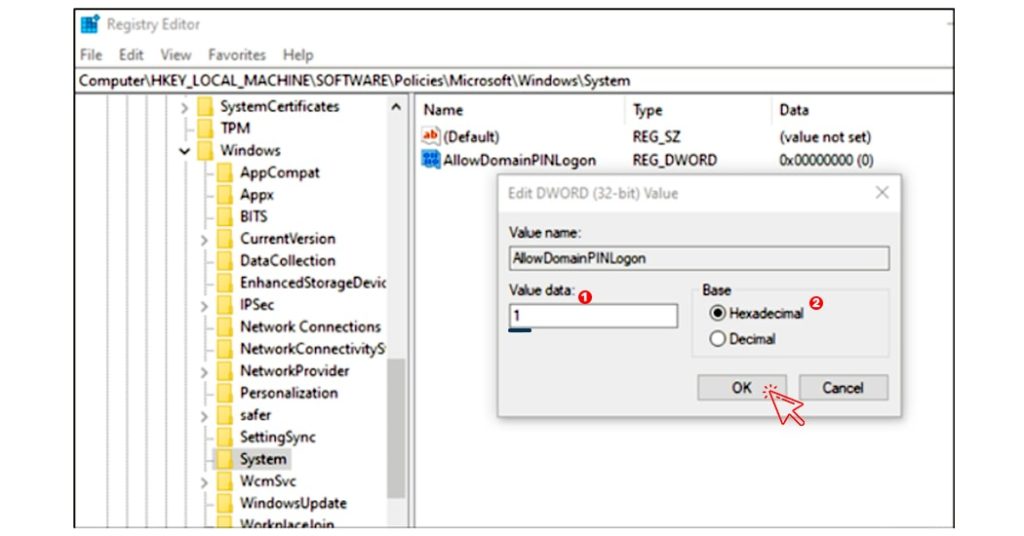Click the SystemCertificates folder icon
The height and width of the screenshot is (536, 1024).
(205, 106)
